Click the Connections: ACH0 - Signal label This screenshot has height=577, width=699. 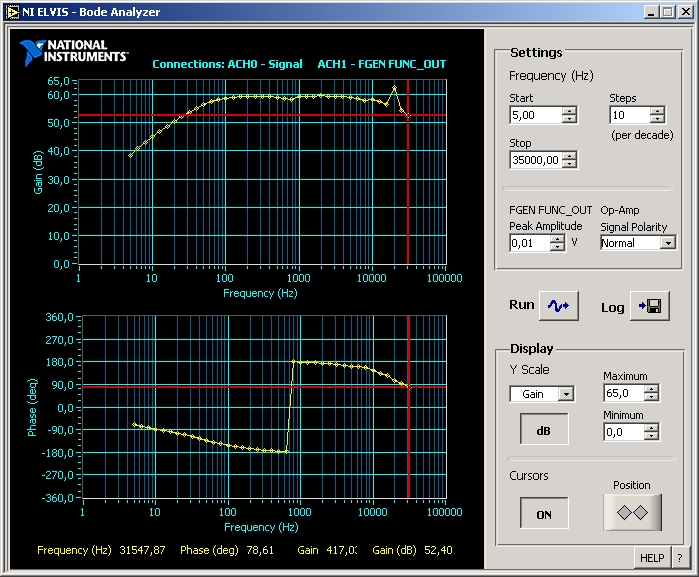[x=227, y=64]
